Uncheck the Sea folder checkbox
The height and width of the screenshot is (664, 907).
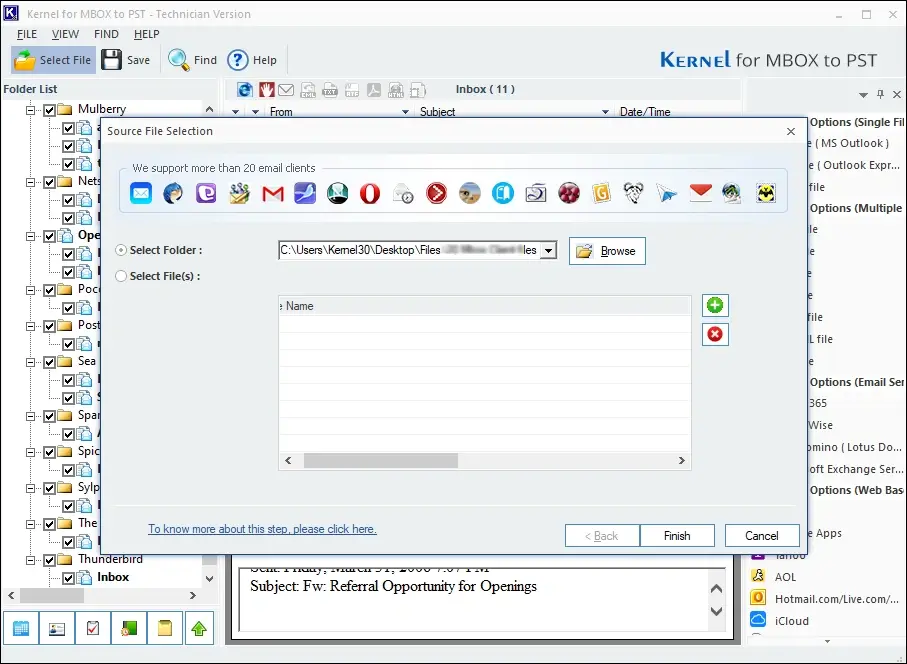click(x=49, y=362)
